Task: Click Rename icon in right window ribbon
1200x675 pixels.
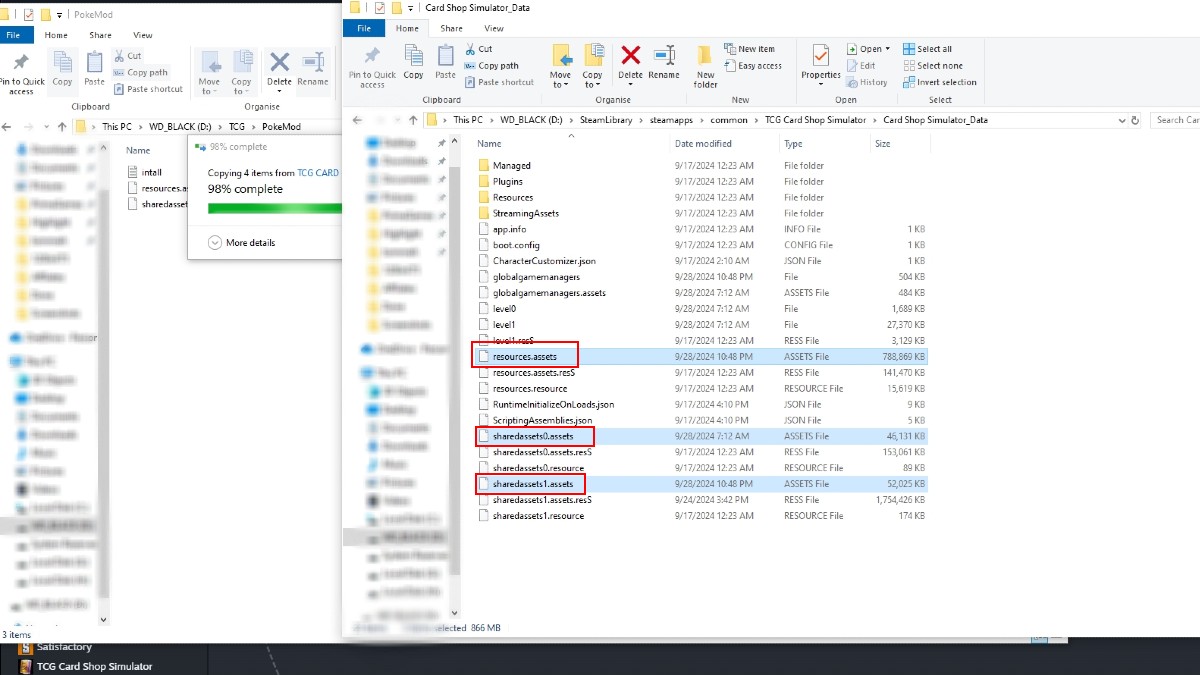Action: [663, 62]
